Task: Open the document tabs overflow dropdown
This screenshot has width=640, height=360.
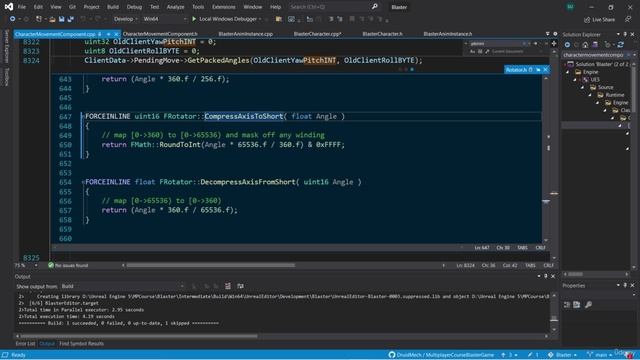Action: point(547,34)
